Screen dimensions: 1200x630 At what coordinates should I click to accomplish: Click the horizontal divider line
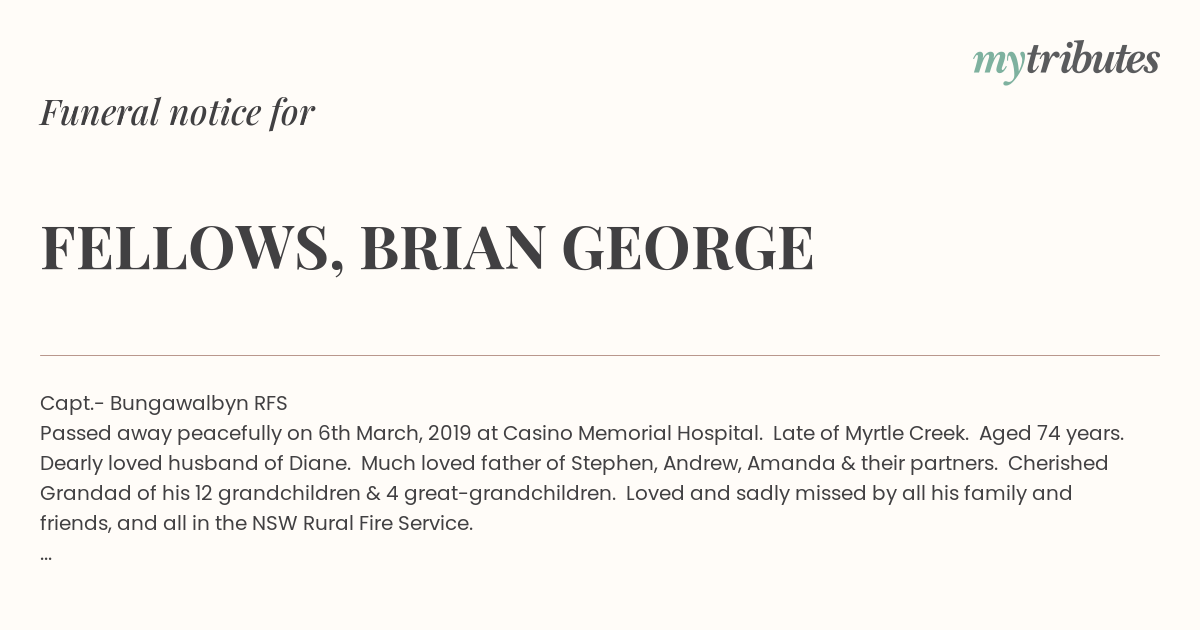pos(600,355)
